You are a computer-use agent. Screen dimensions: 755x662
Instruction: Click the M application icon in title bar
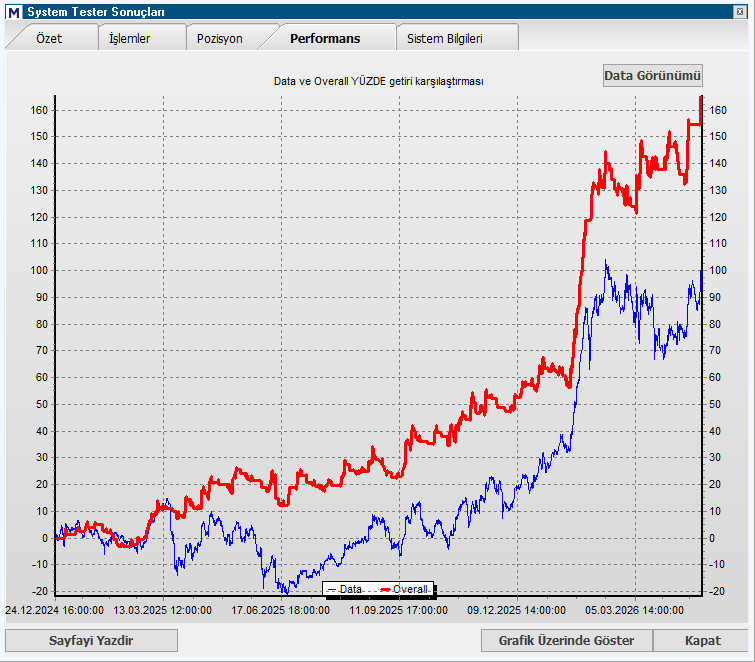14,12
